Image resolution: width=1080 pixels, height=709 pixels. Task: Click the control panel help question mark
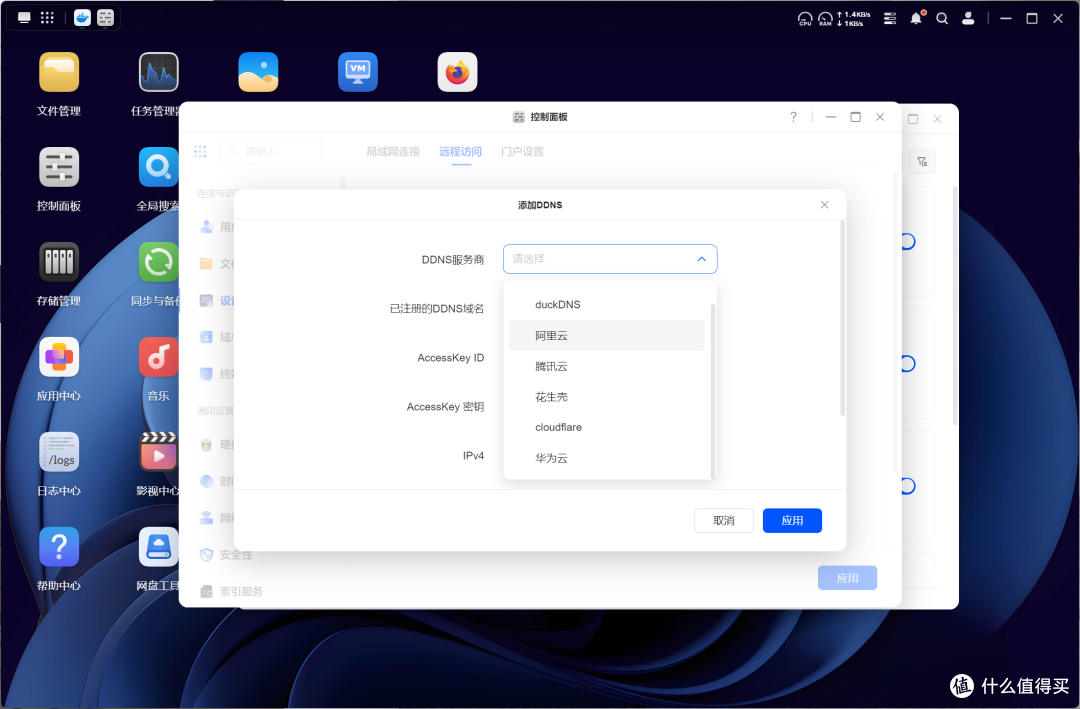click(793, 117)
